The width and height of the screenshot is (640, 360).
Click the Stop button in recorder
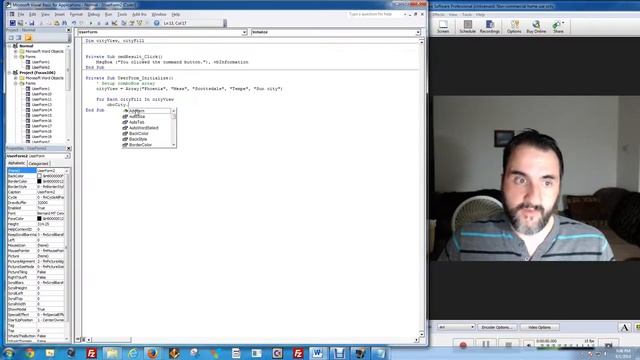point(509,345)
